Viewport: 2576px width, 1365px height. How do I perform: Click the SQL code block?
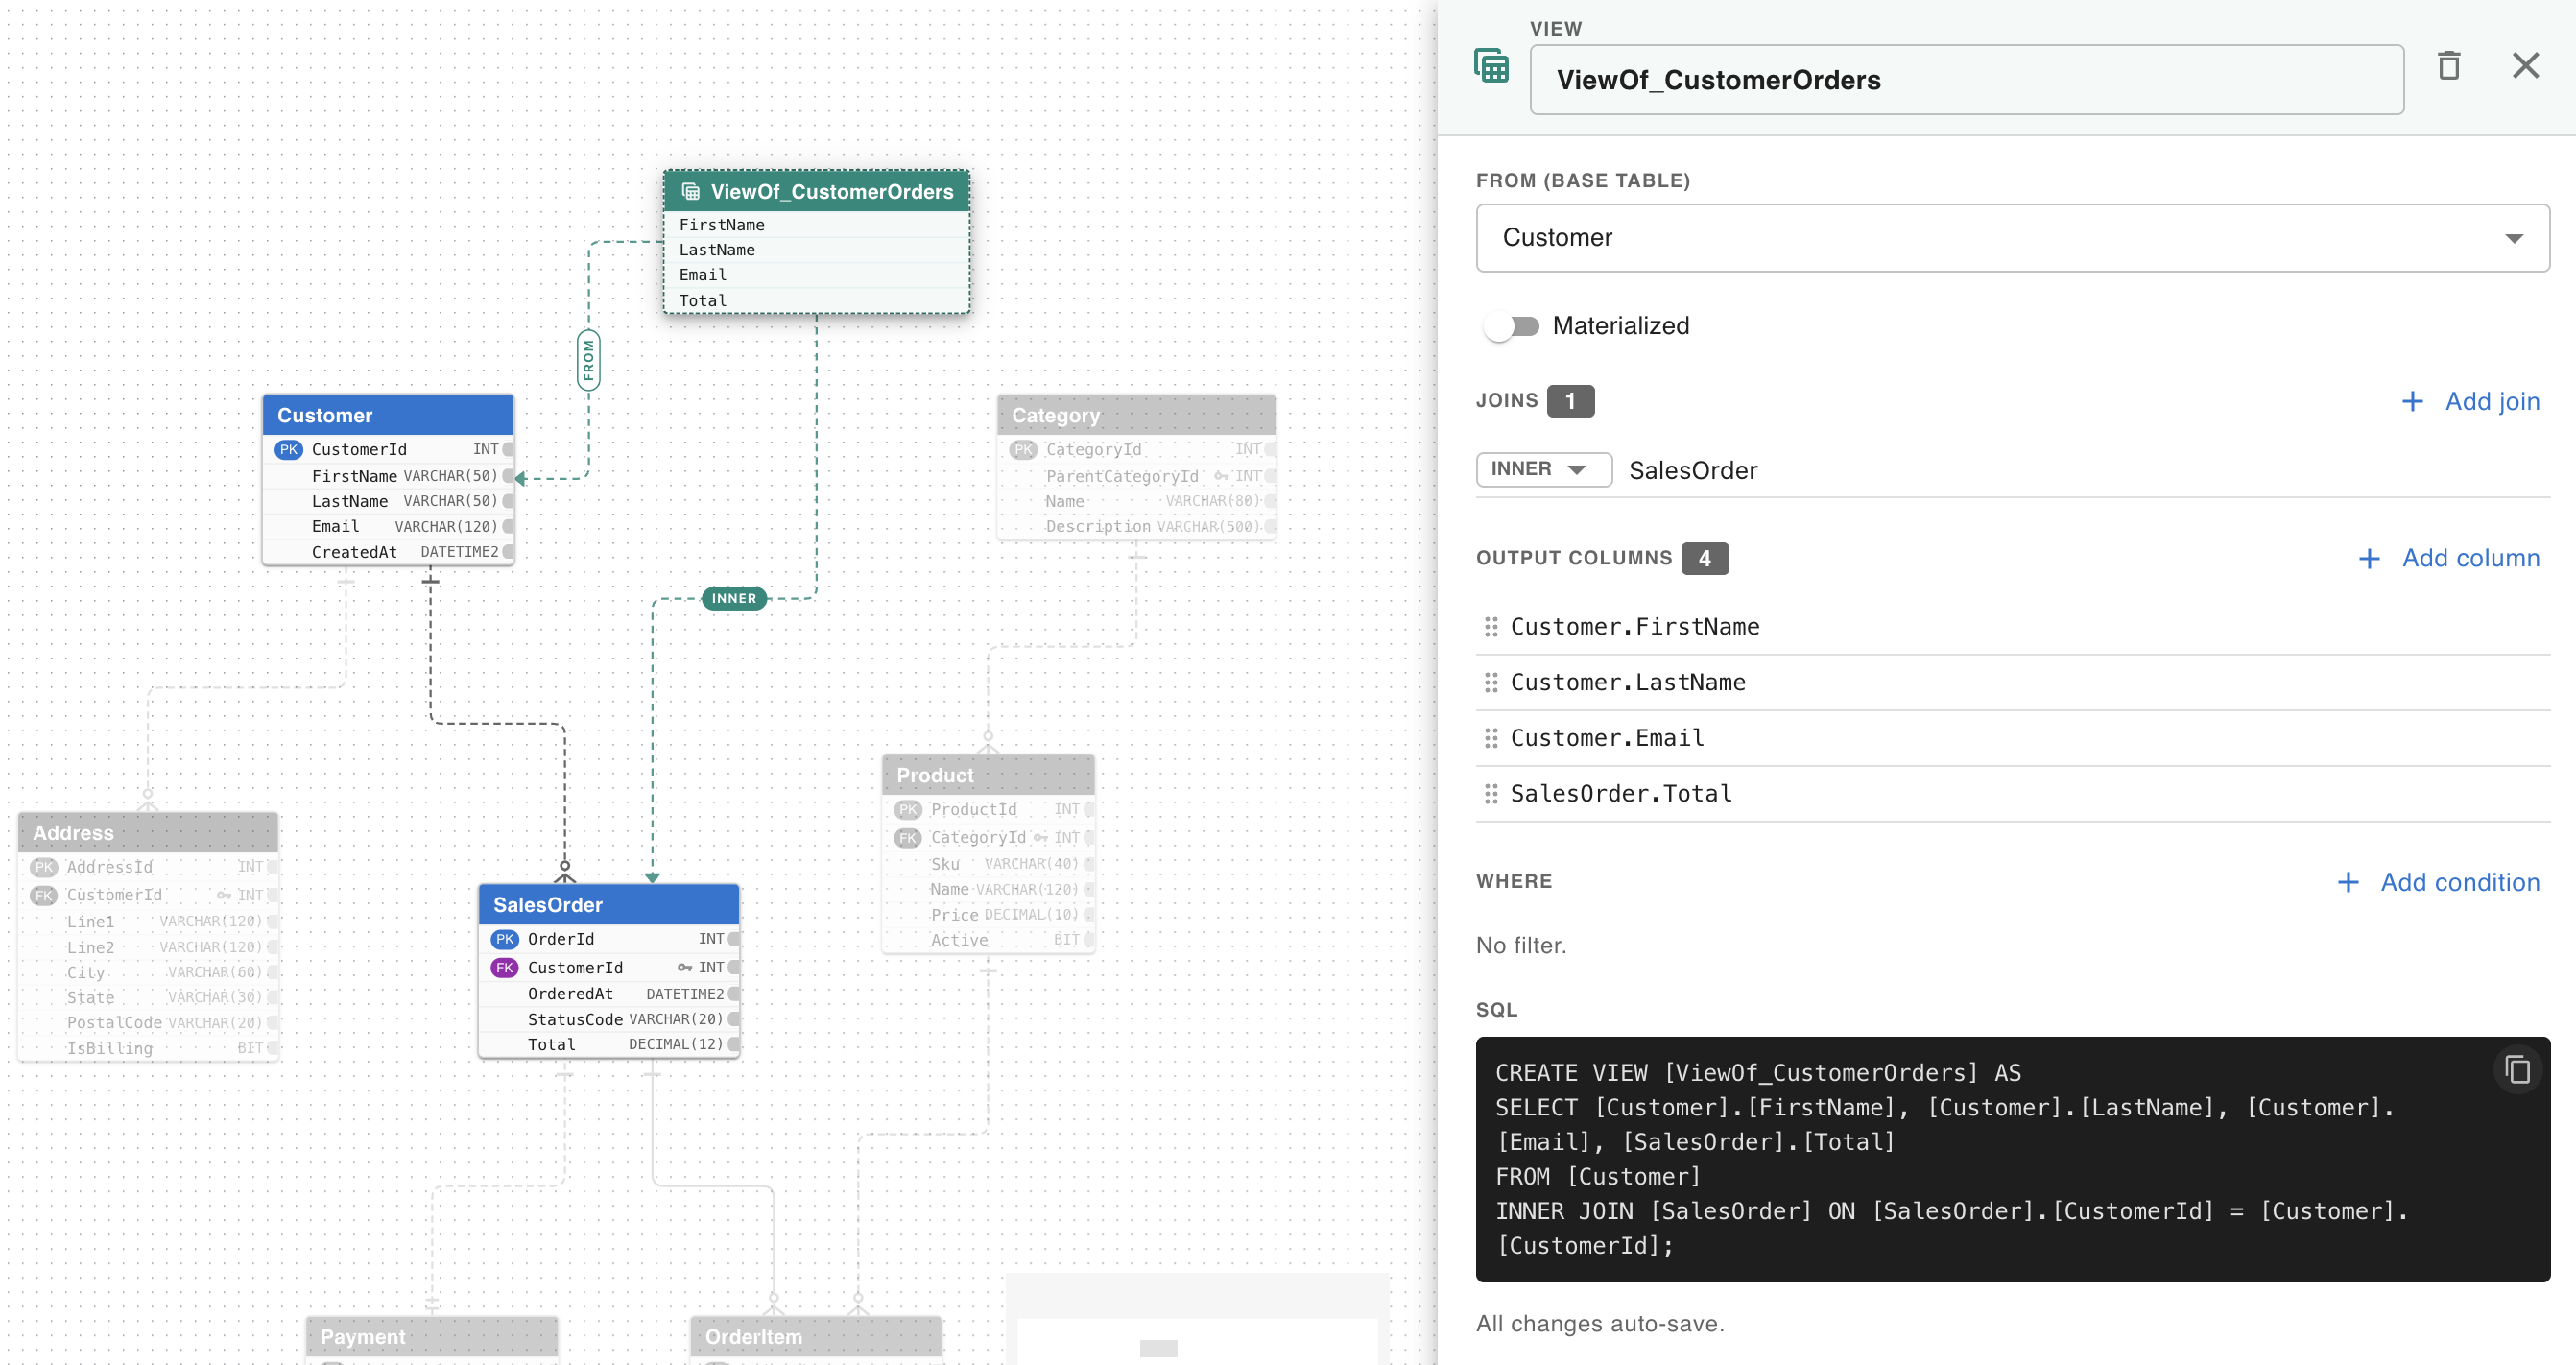[x=2012, y=1159]
